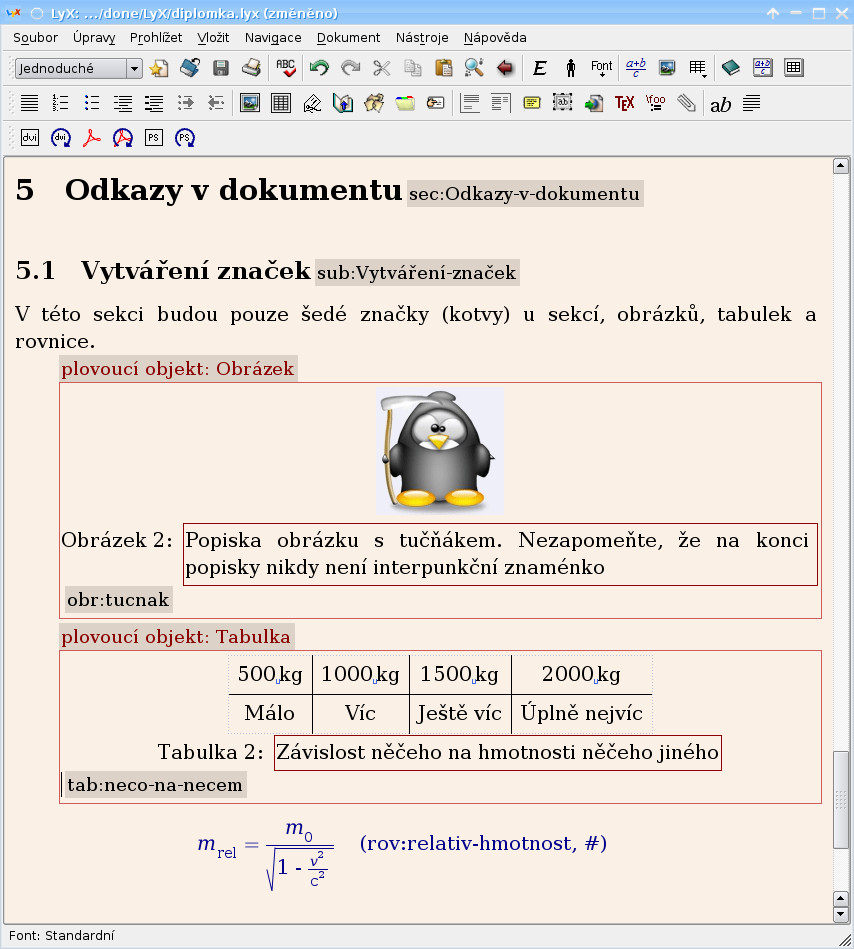Click the window maximize button
Image resolution: width=854 pixels, height=949 pixels.
coord(819,13)
